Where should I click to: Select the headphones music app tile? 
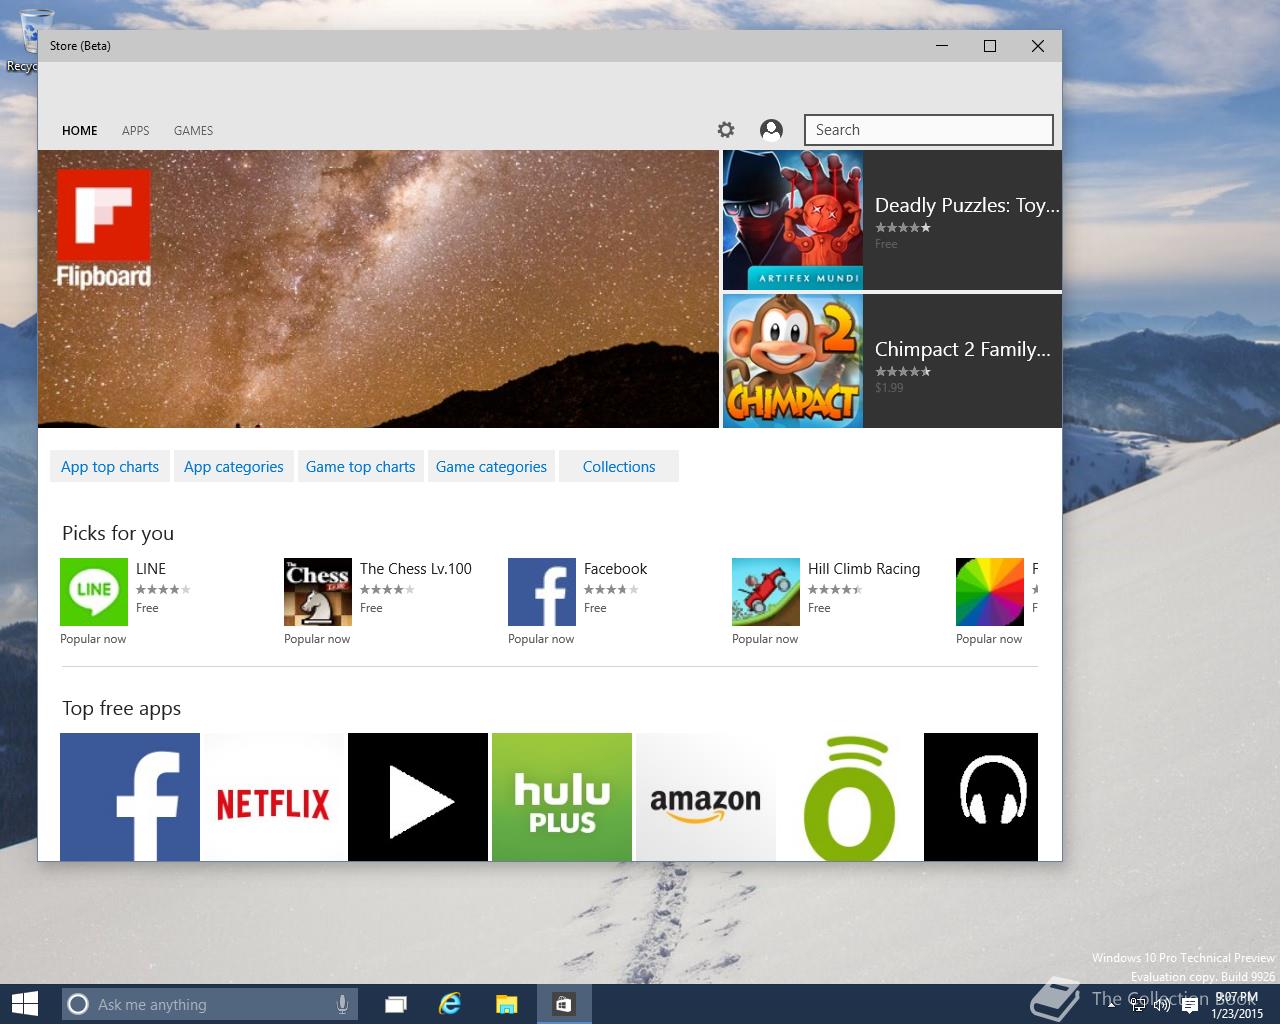coord(981,797)
